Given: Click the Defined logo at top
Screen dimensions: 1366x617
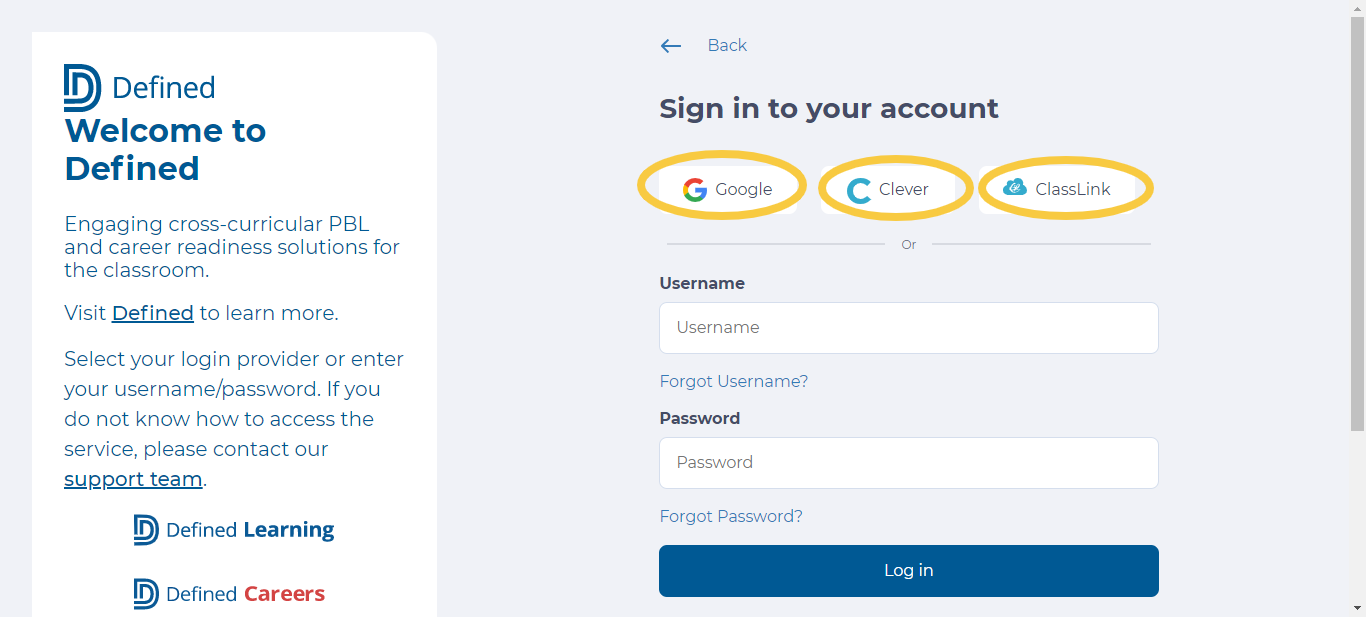Looking at the screenshot, I should [140, 88].
